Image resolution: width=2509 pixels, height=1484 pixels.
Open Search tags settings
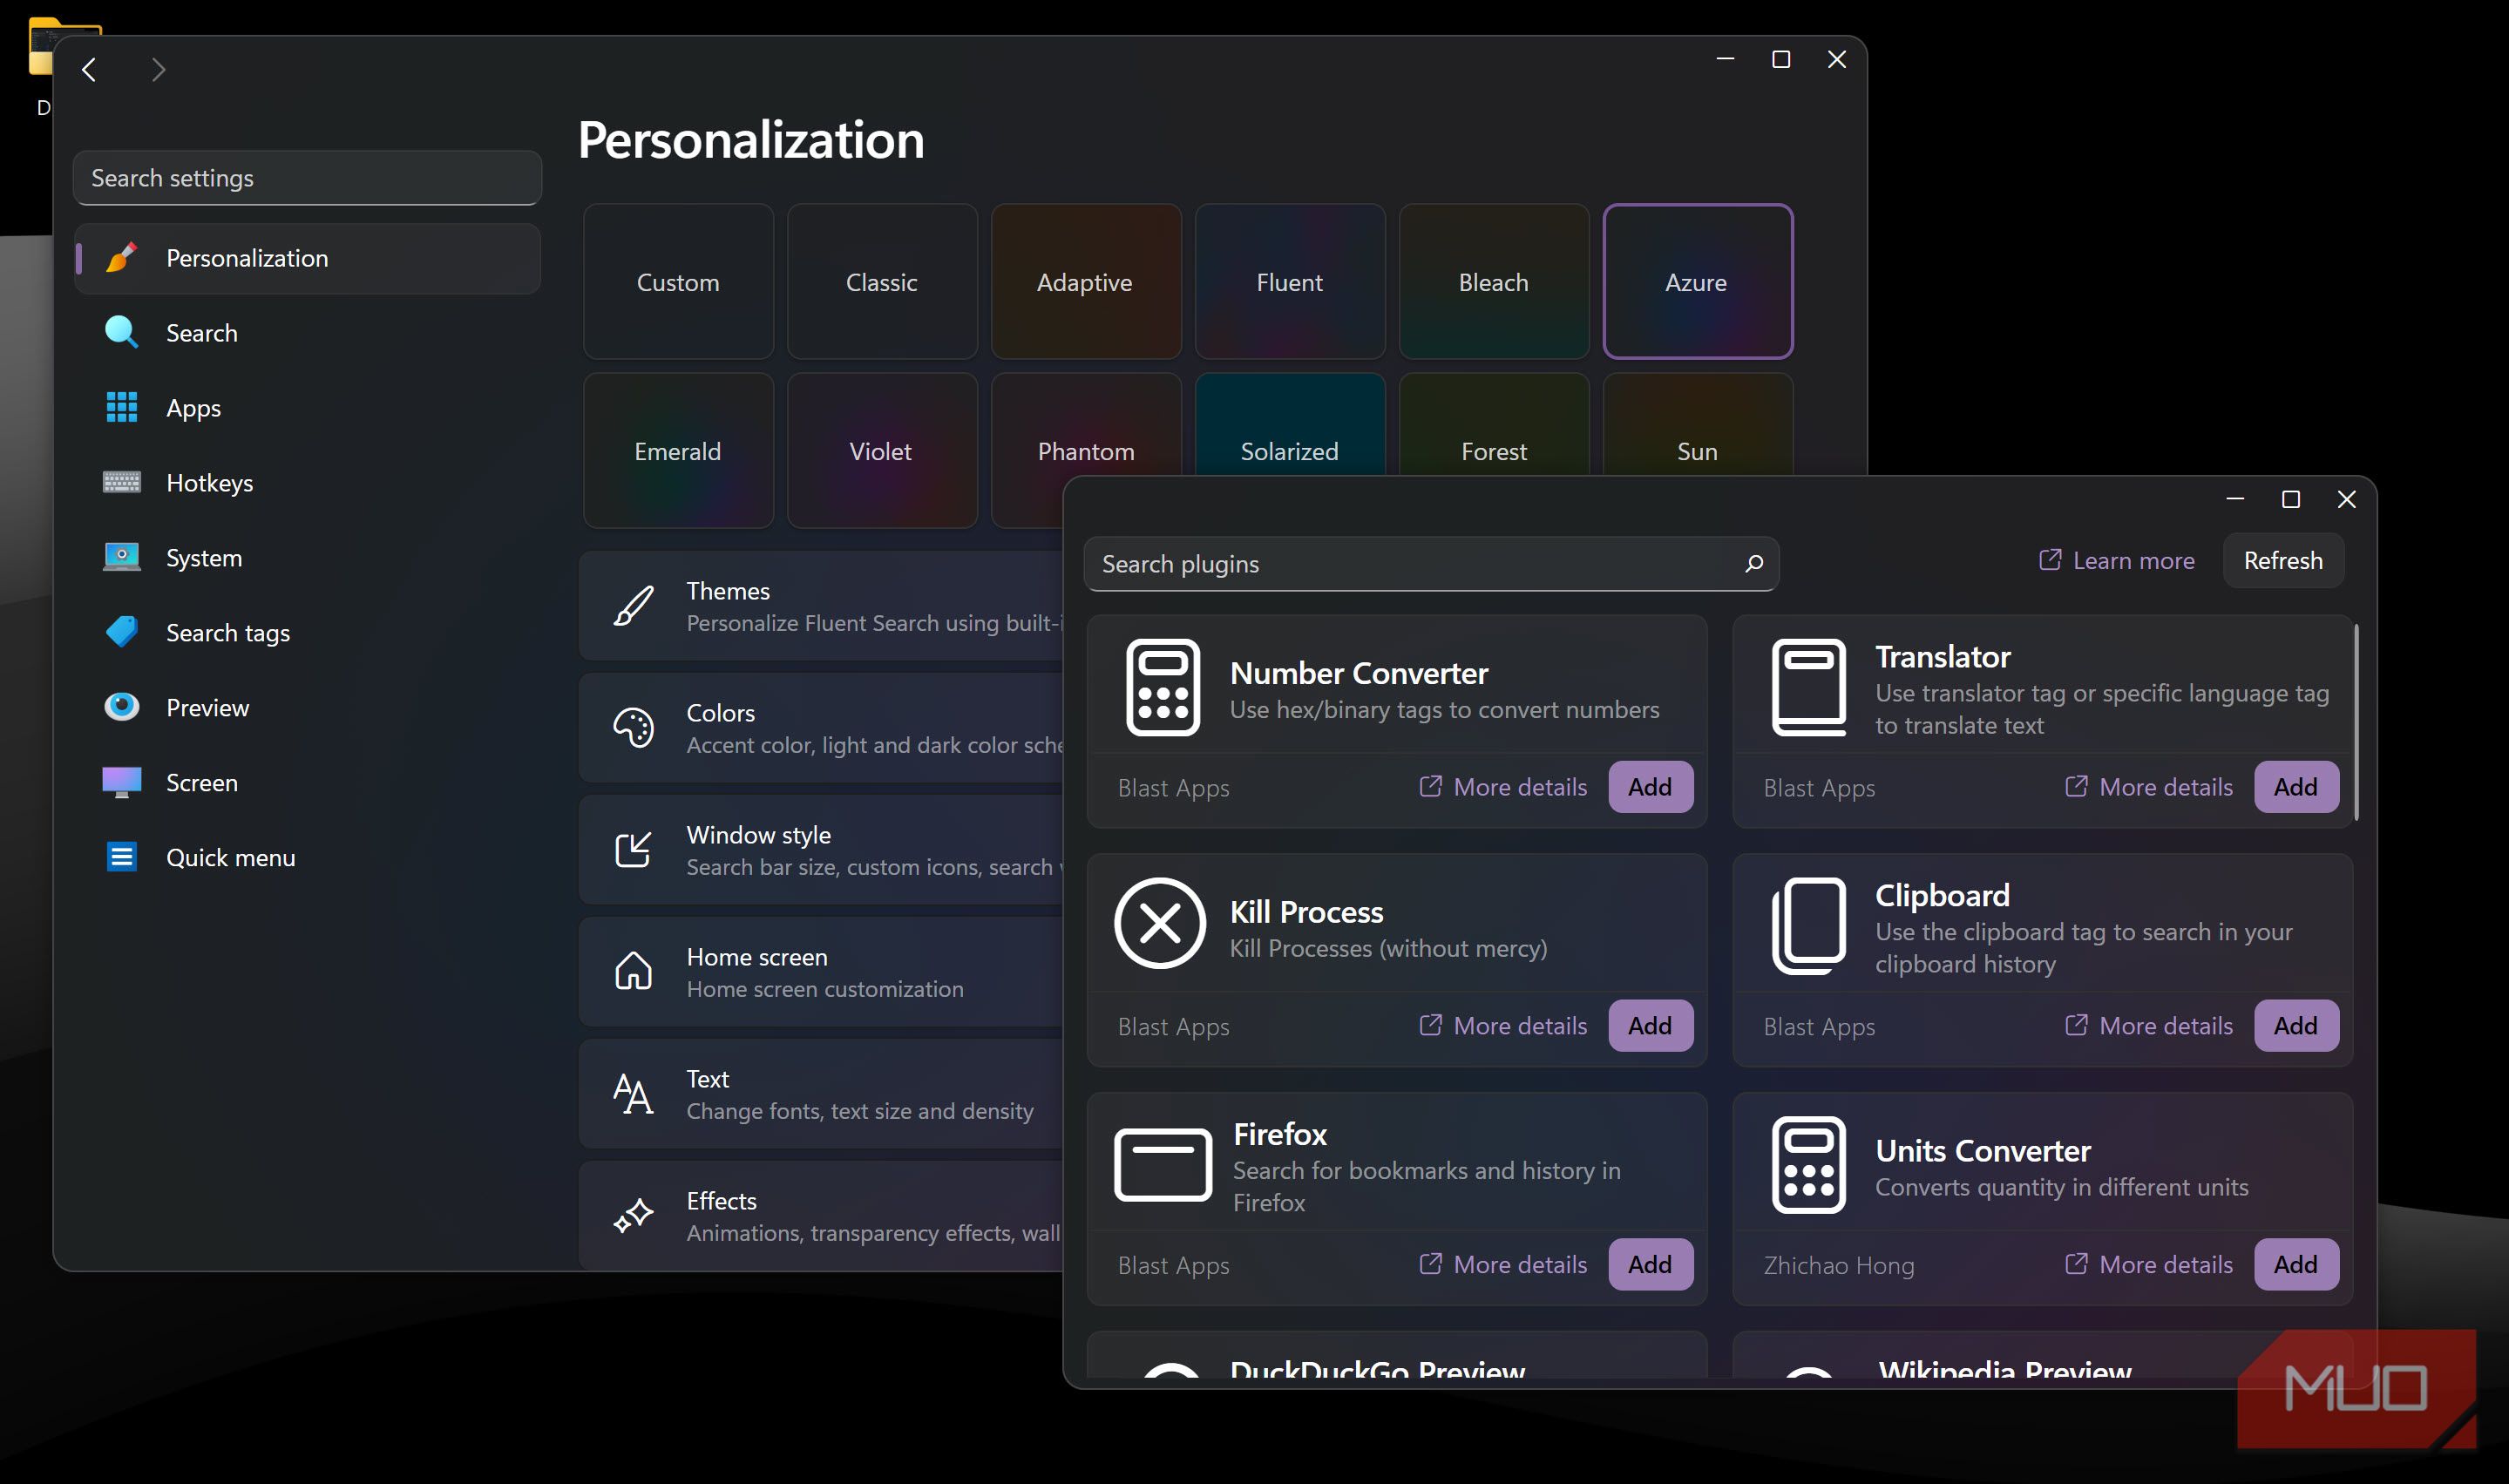(x=308, y=633)
